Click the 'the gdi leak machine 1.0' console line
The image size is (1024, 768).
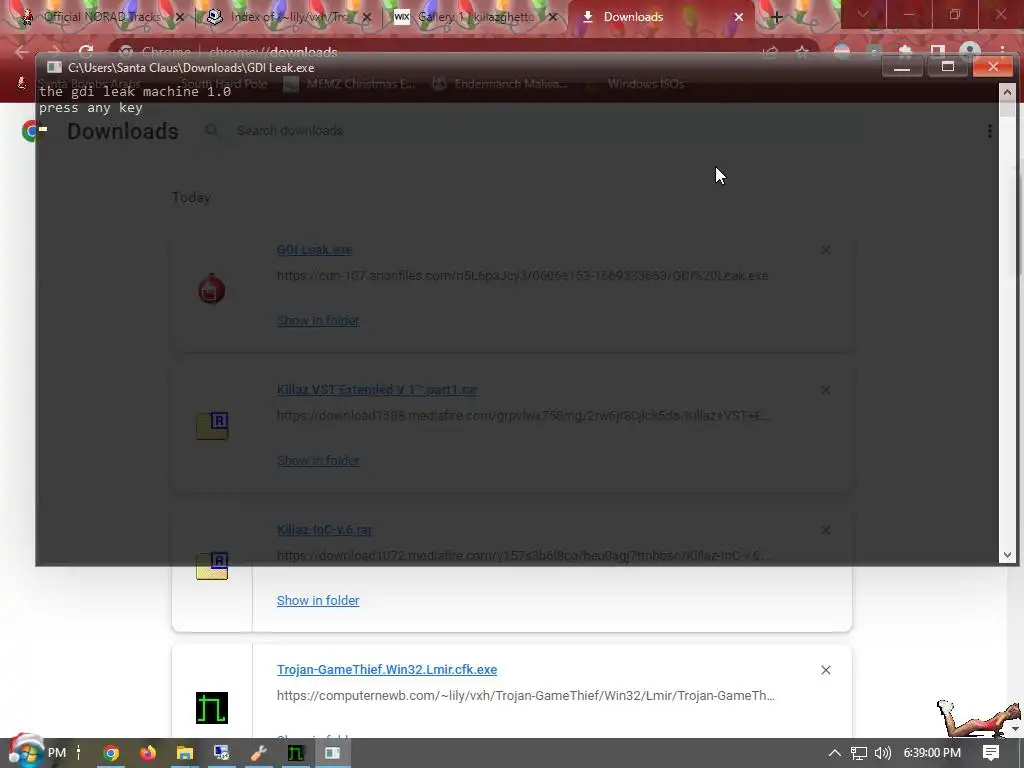pos(135,91)
